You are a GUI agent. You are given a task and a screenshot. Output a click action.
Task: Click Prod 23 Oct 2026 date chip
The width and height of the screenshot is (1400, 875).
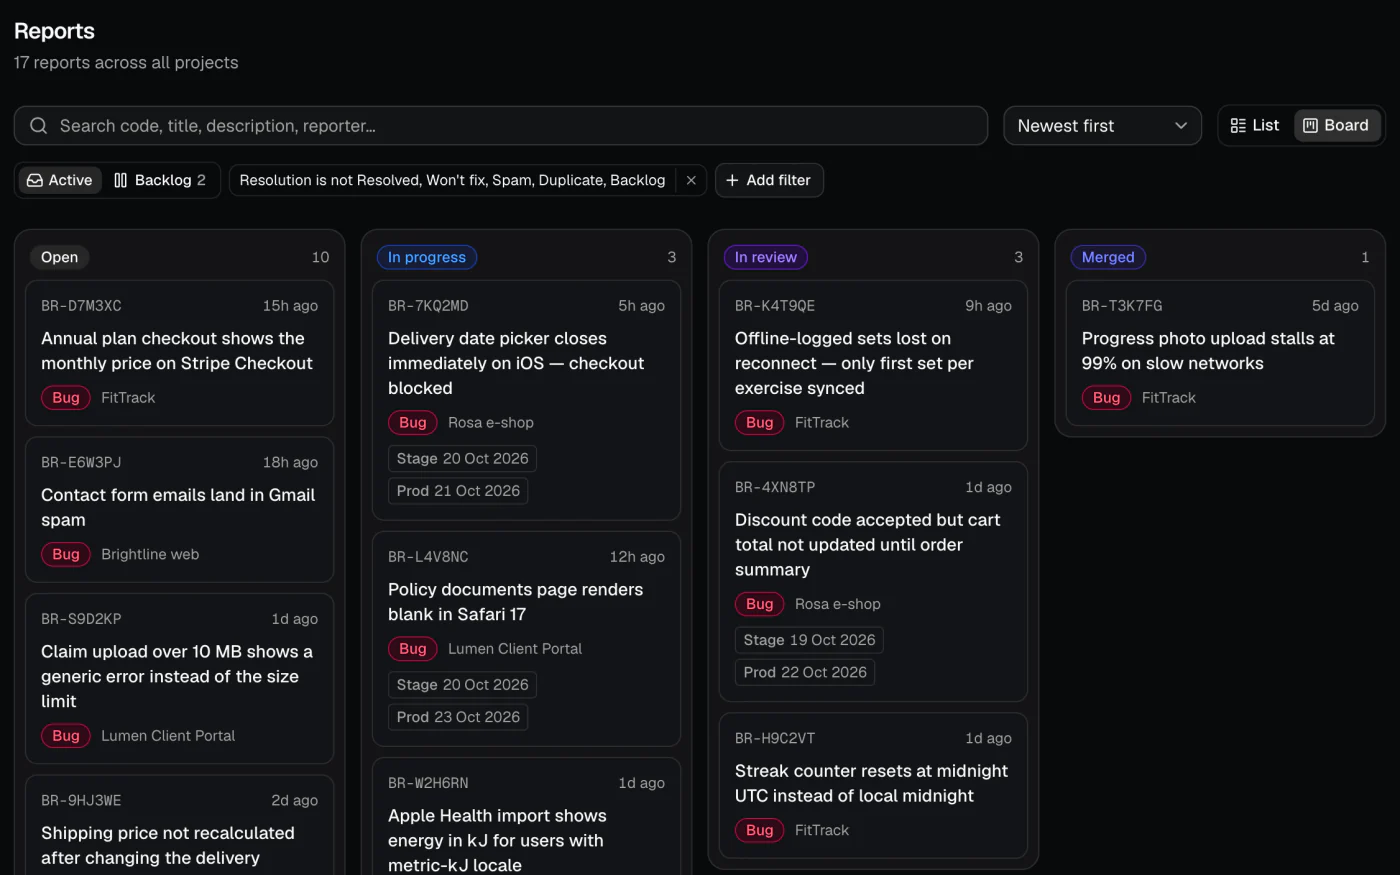[458, 717]
